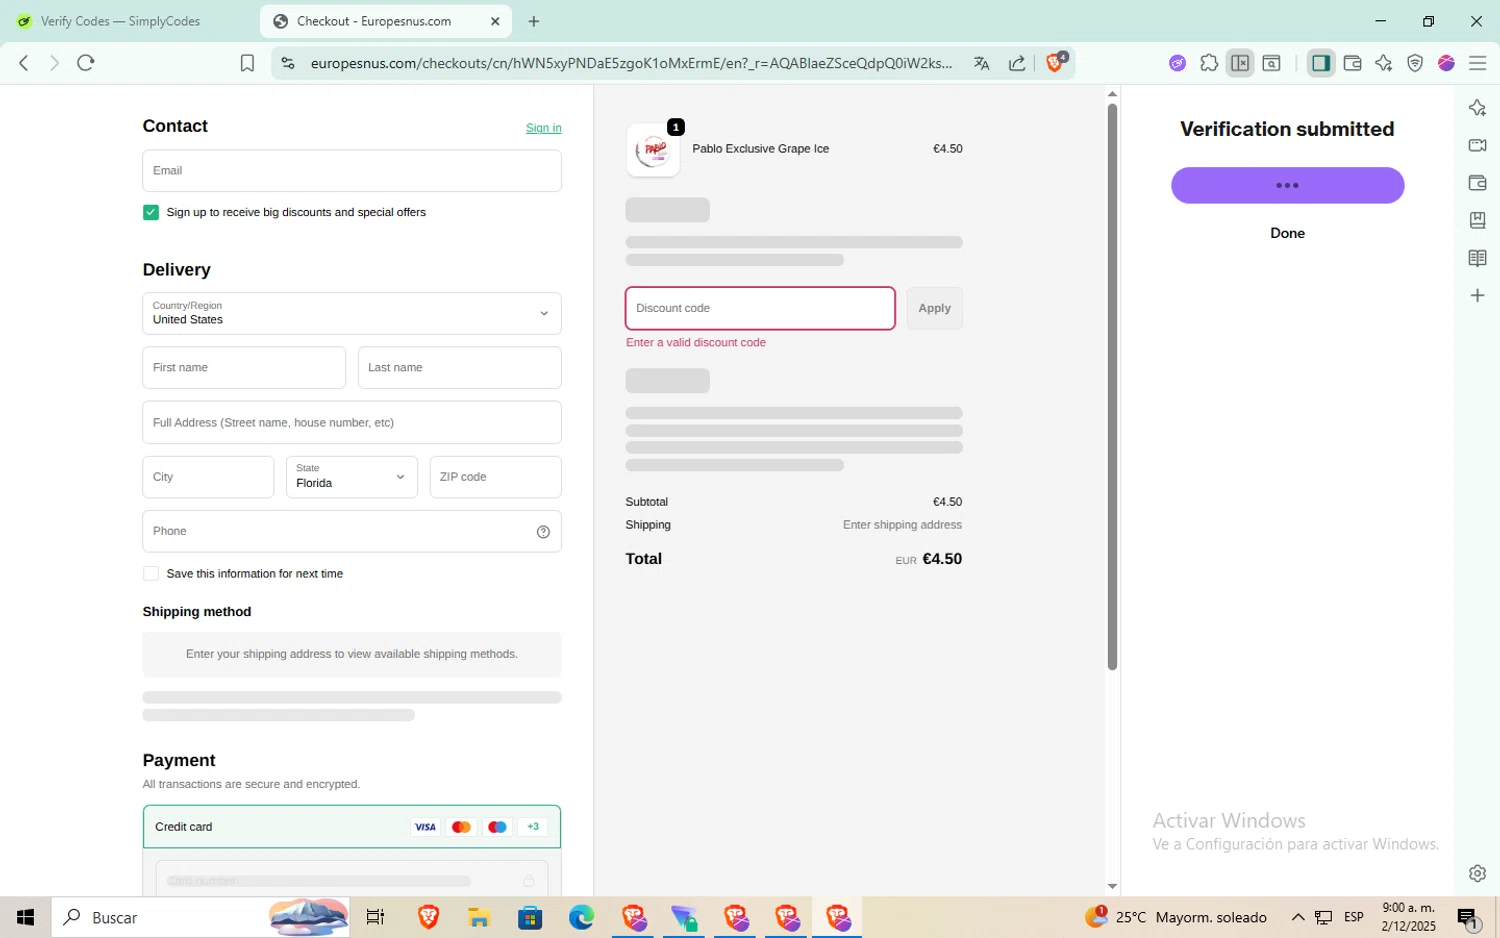1500x938 pixels.
Task: Switch to the Verify Codes — SimplyCodes tab
Action: pyautogui.click(x=120, y=21)
